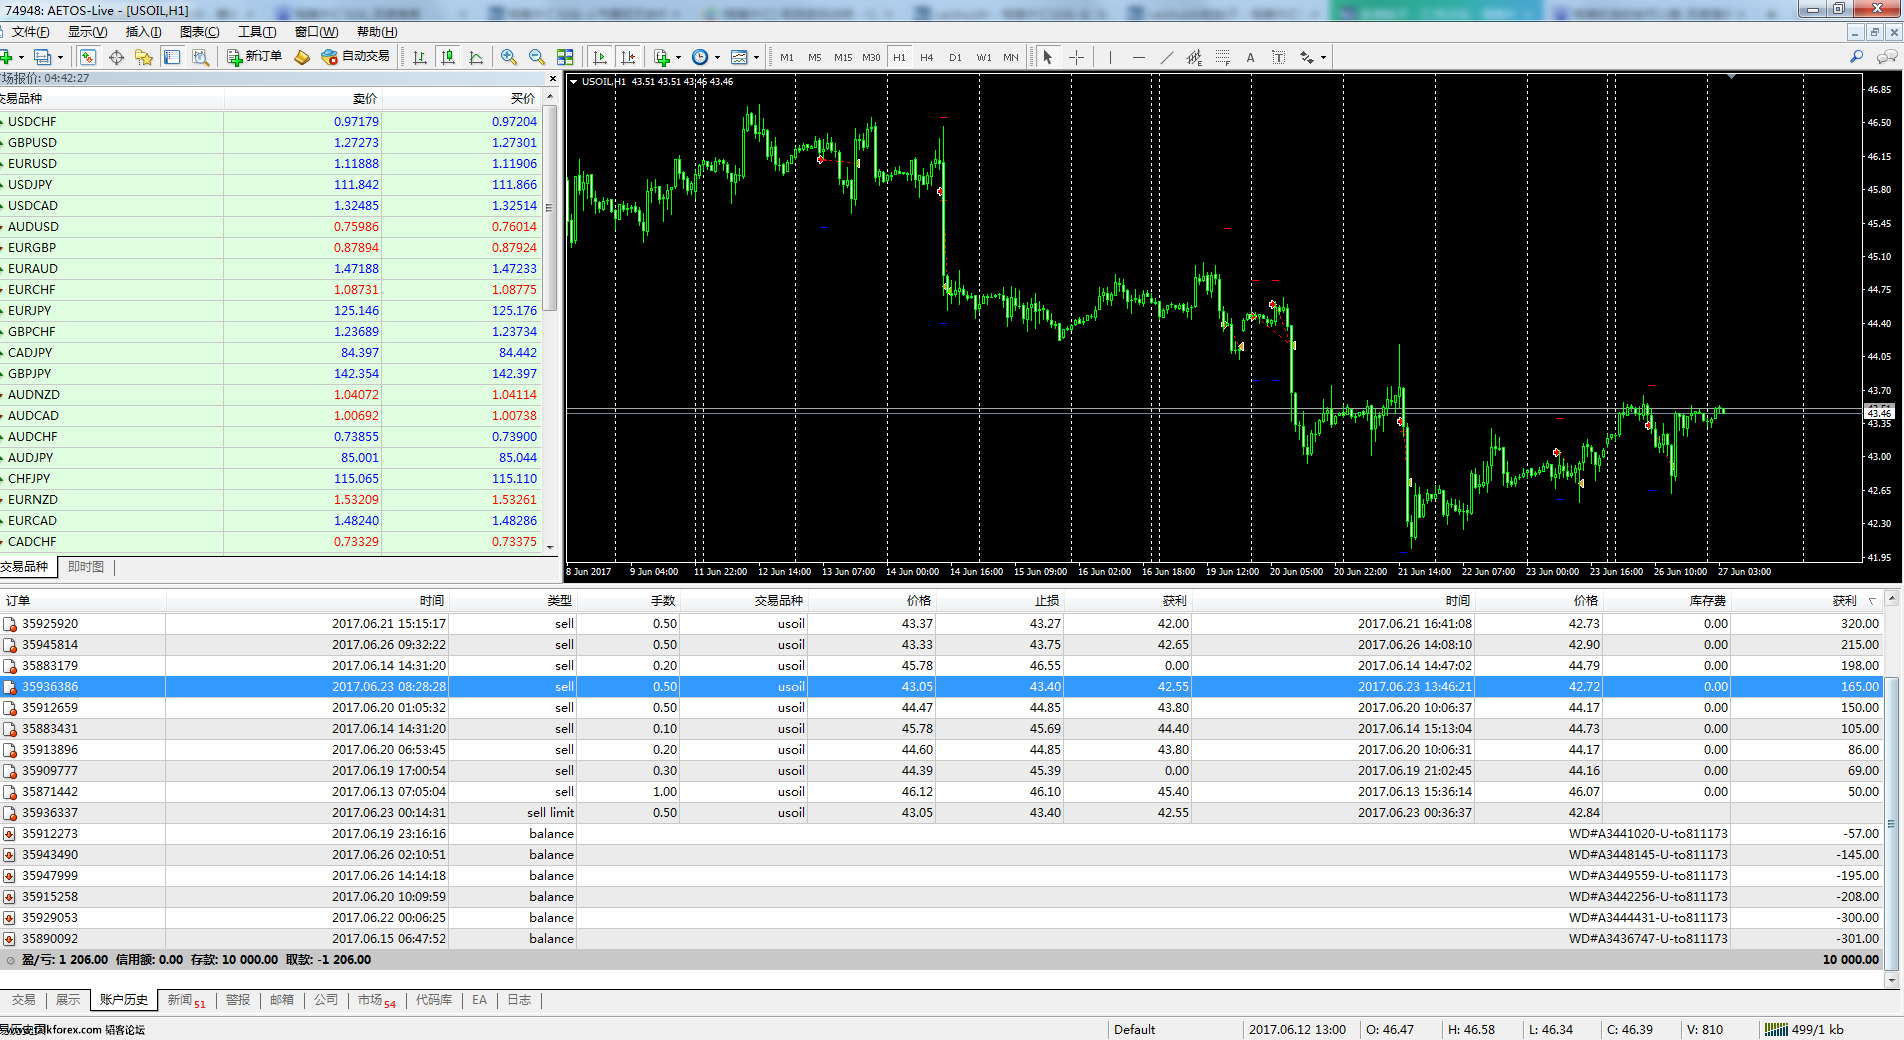This screenshot has width=1904, height=1040.
Task: Switch to the 交易 terminal tab
Action: click(x=24, y=1000)
